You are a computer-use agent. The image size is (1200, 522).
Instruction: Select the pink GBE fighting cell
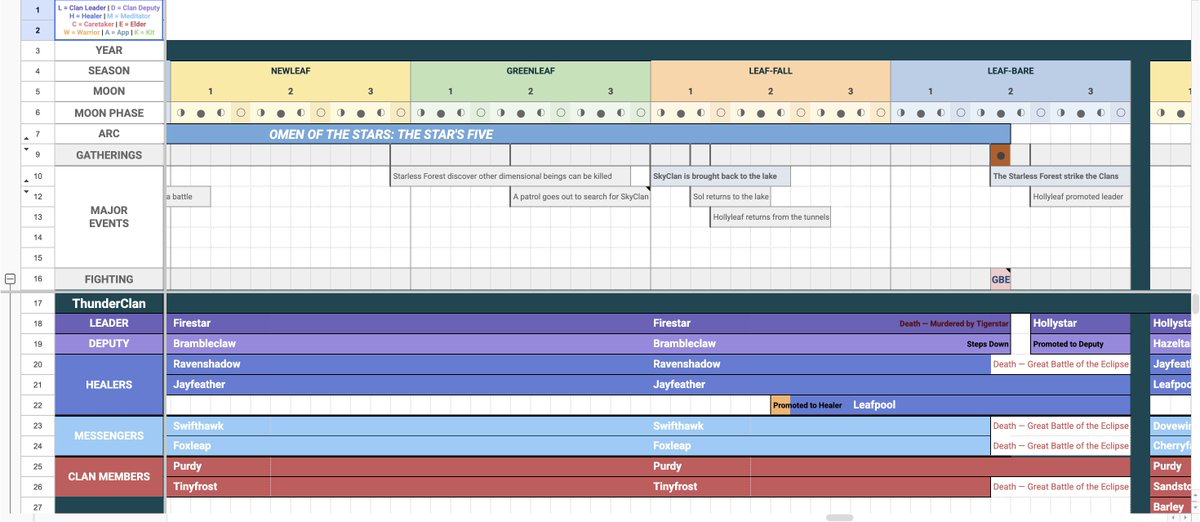tap(1000, 279)
